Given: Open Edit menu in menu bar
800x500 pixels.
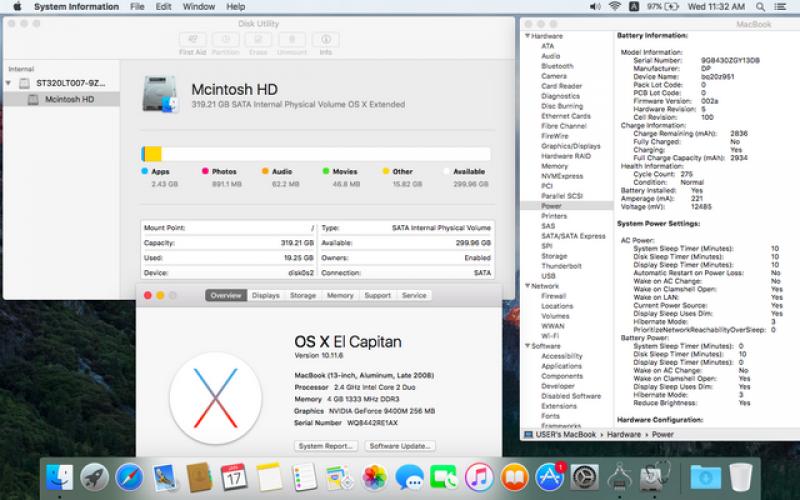Looking at the screenshot, I should (163, 7).
